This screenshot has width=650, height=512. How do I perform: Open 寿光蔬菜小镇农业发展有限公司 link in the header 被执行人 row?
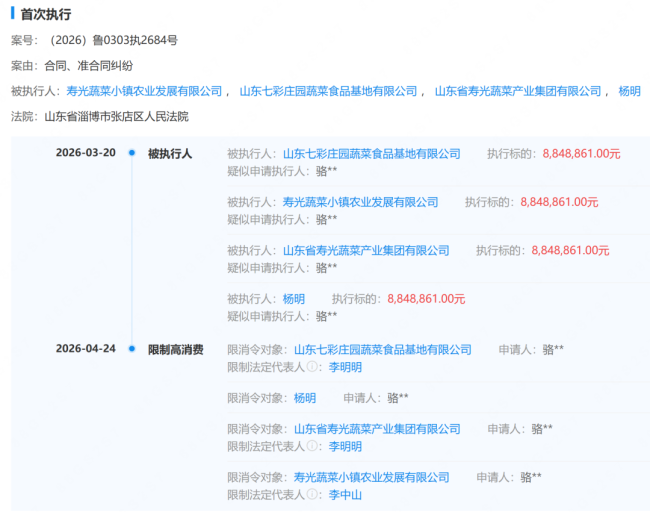pos(144,91)
